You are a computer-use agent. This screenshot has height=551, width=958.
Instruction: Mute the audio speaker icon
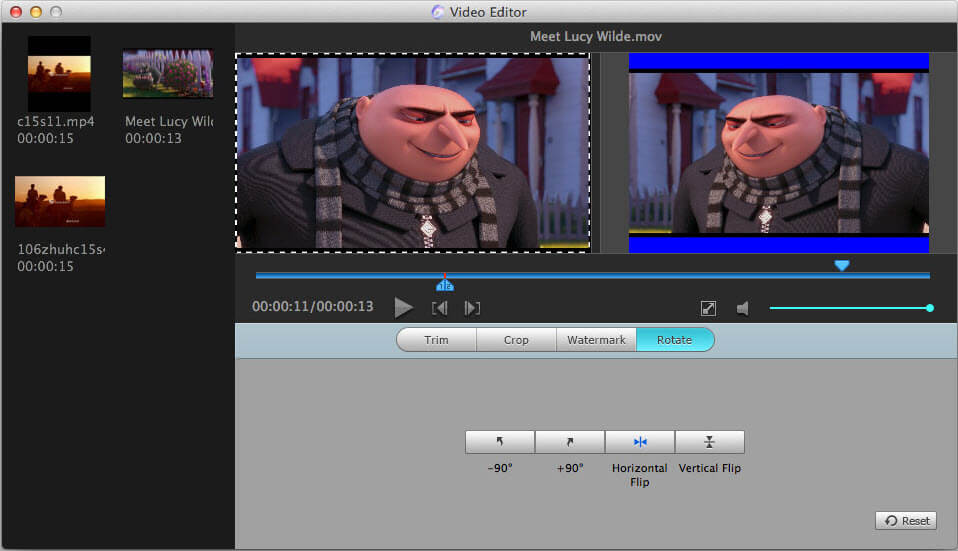(x=742, y=308)
